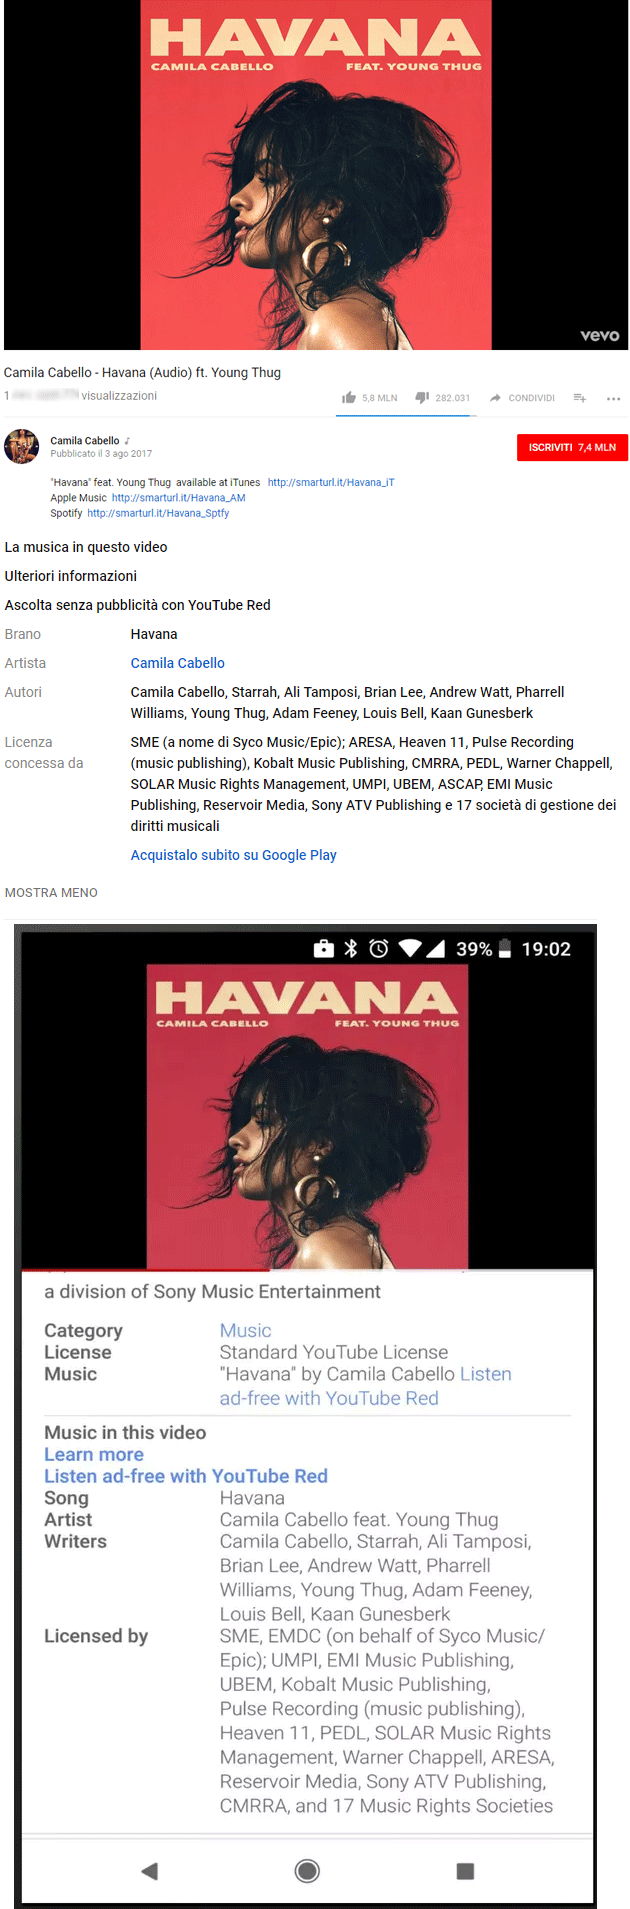Click the Camila Cabello channel avatar

click(x=22, y=446)
